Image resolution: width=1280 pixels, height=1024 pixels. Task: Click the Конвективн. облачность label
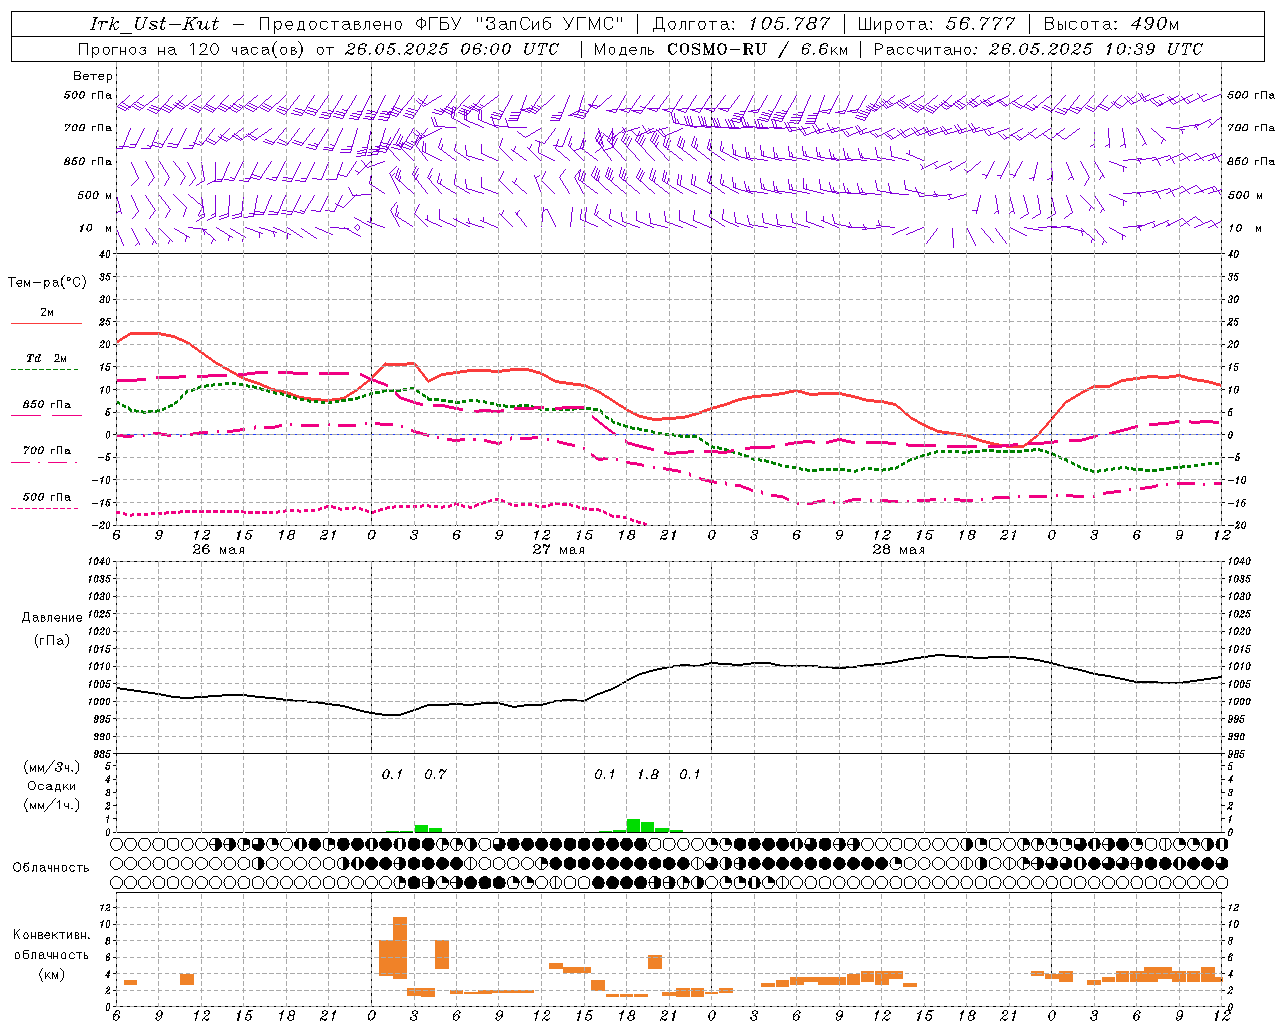coord(51,945)
